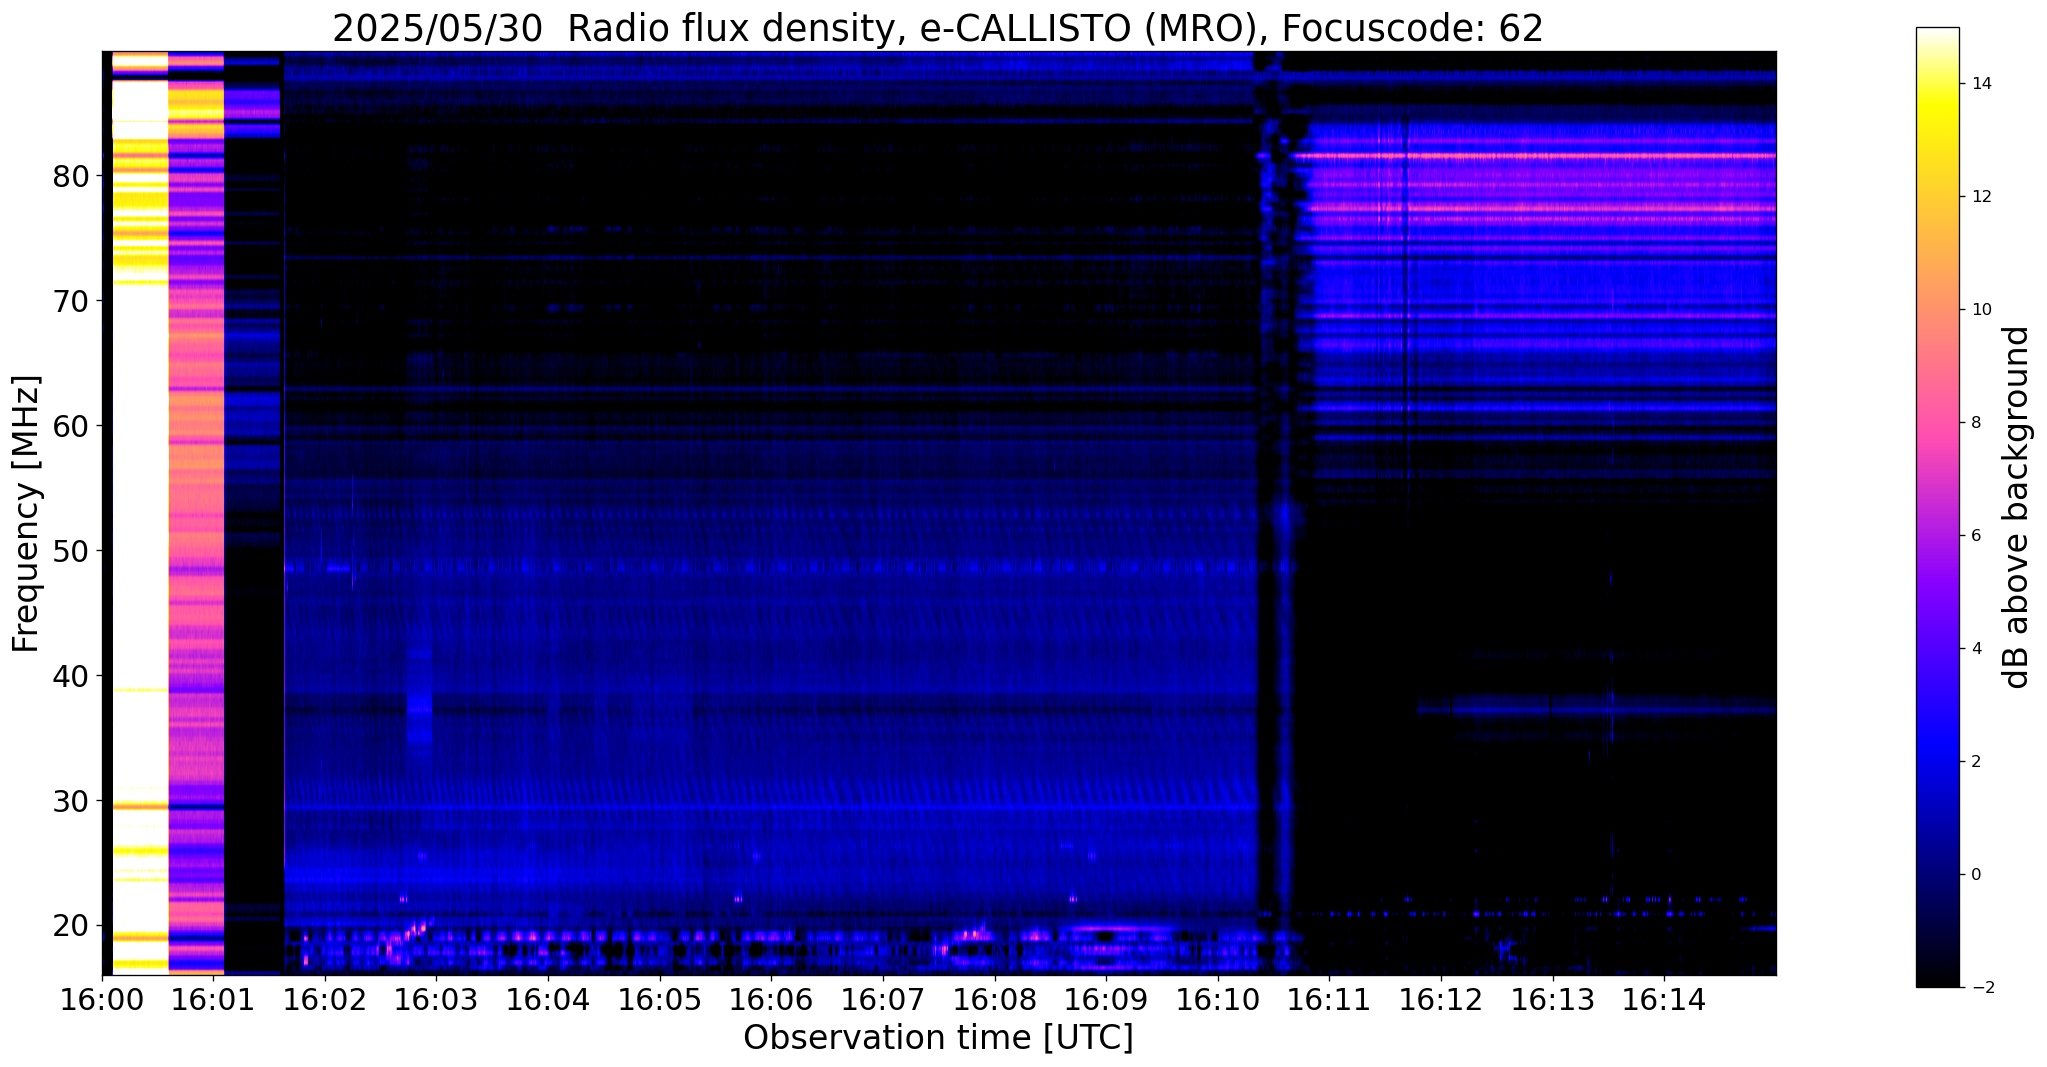Click the bright white saturated burst at 16:00
Image resolution: width=2047 pixels, height=1067 pixels.
[x=139, y=513]
